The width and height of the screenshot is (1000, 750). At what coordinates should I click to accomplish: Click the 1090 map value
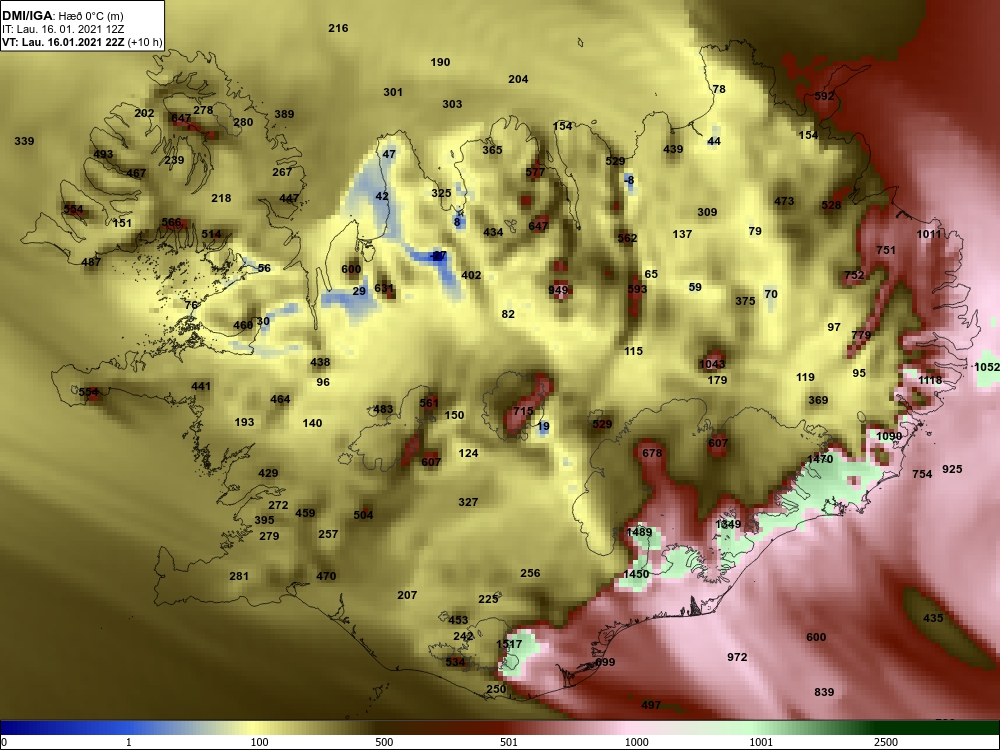[x=889, y=436]
